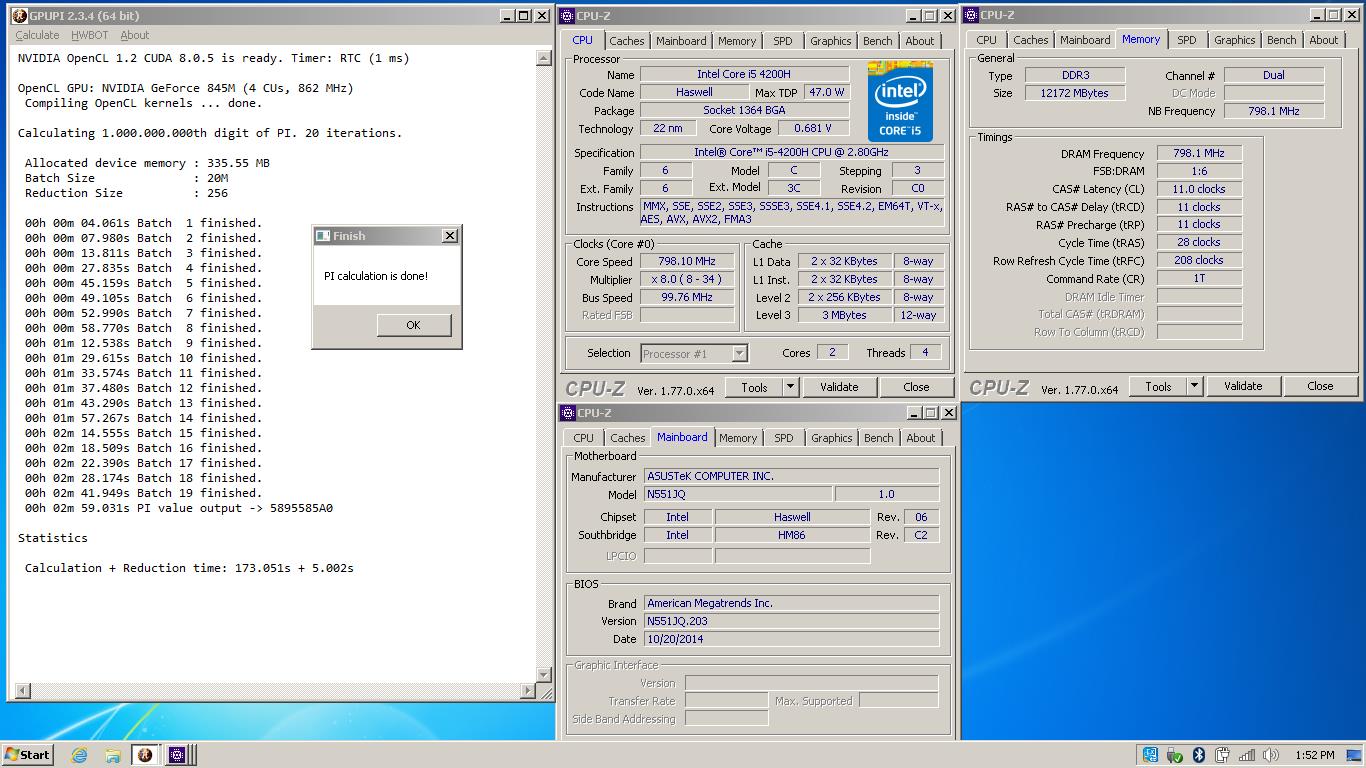Image resolution: width=1366 pixels, height=768 pixels.
Task: Click the speaker volume tray icon
Action: tap(1271, 755)
